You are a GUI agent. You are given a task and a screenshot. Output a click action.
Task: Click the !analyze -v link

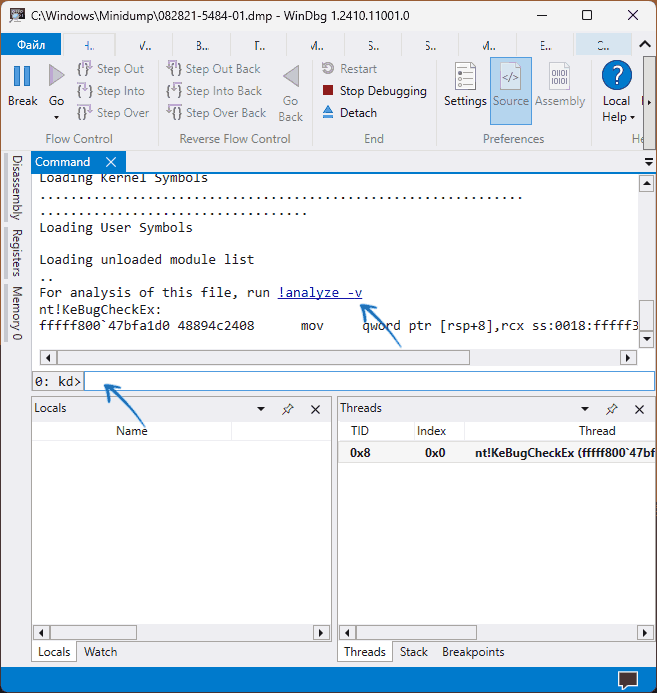point(320,293)
